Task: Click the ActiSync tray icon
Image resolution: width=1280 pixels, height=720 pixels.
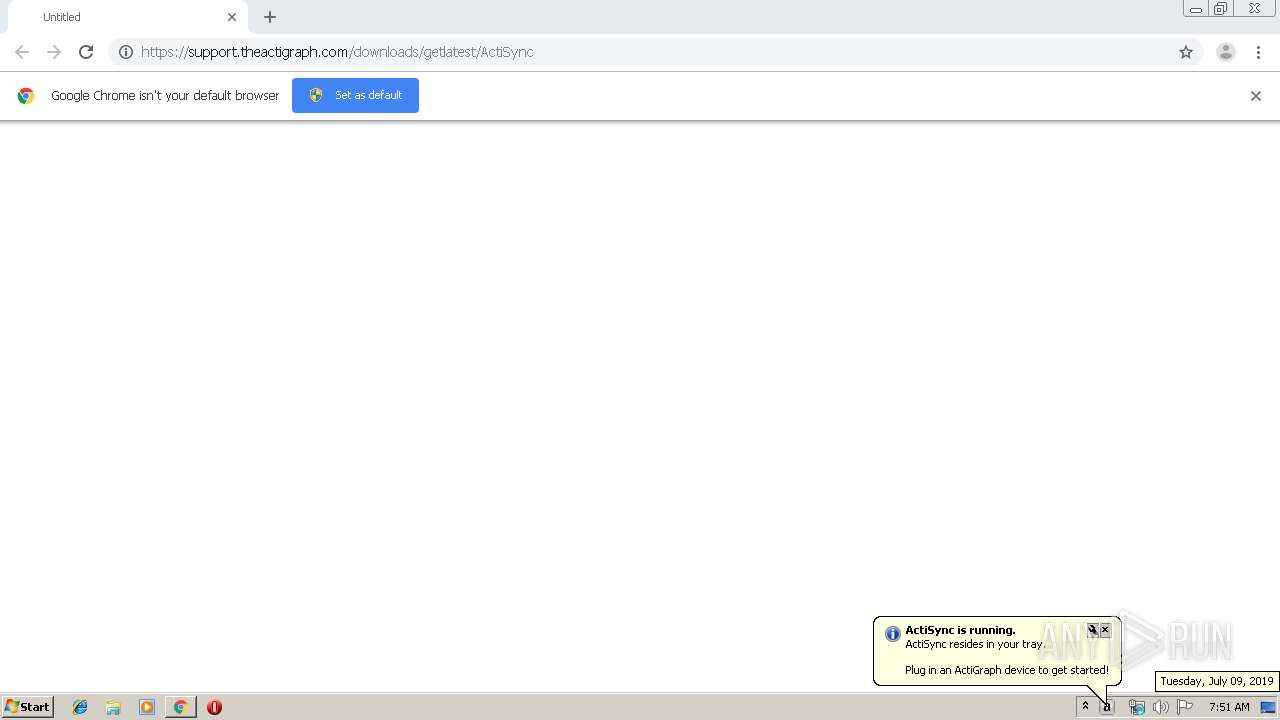Action: click(x=1107, y=707)
